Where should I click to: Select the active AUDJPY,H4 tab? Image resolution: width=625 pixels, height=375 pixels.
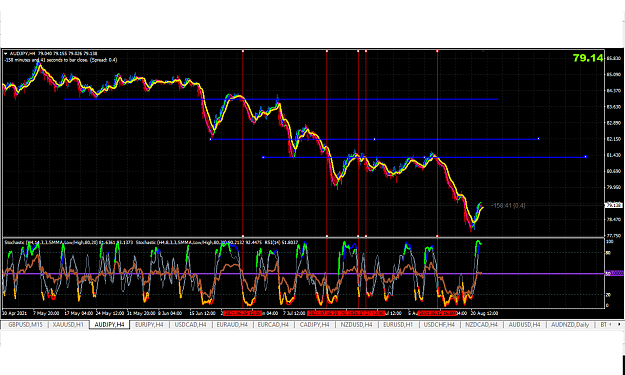click(110, 325)
